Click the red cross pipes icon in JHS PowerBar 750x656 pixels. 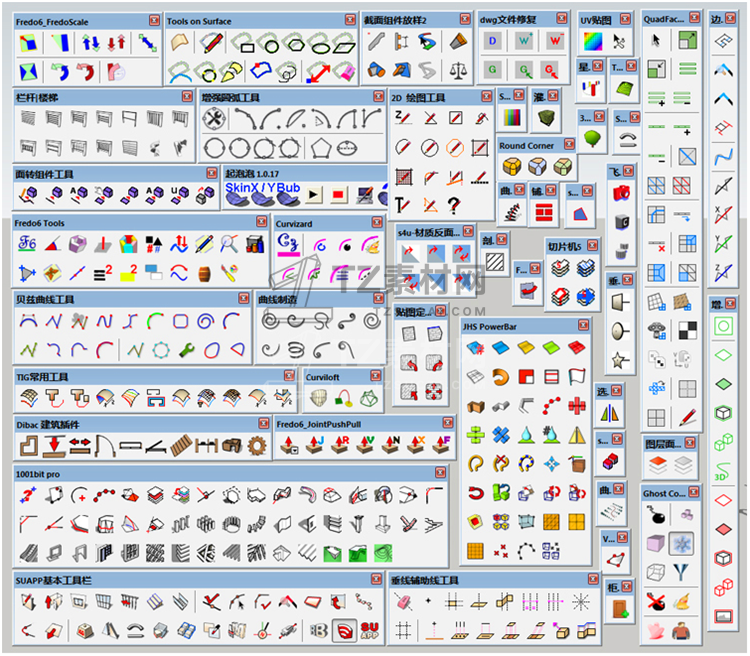(x=577, y=406)
